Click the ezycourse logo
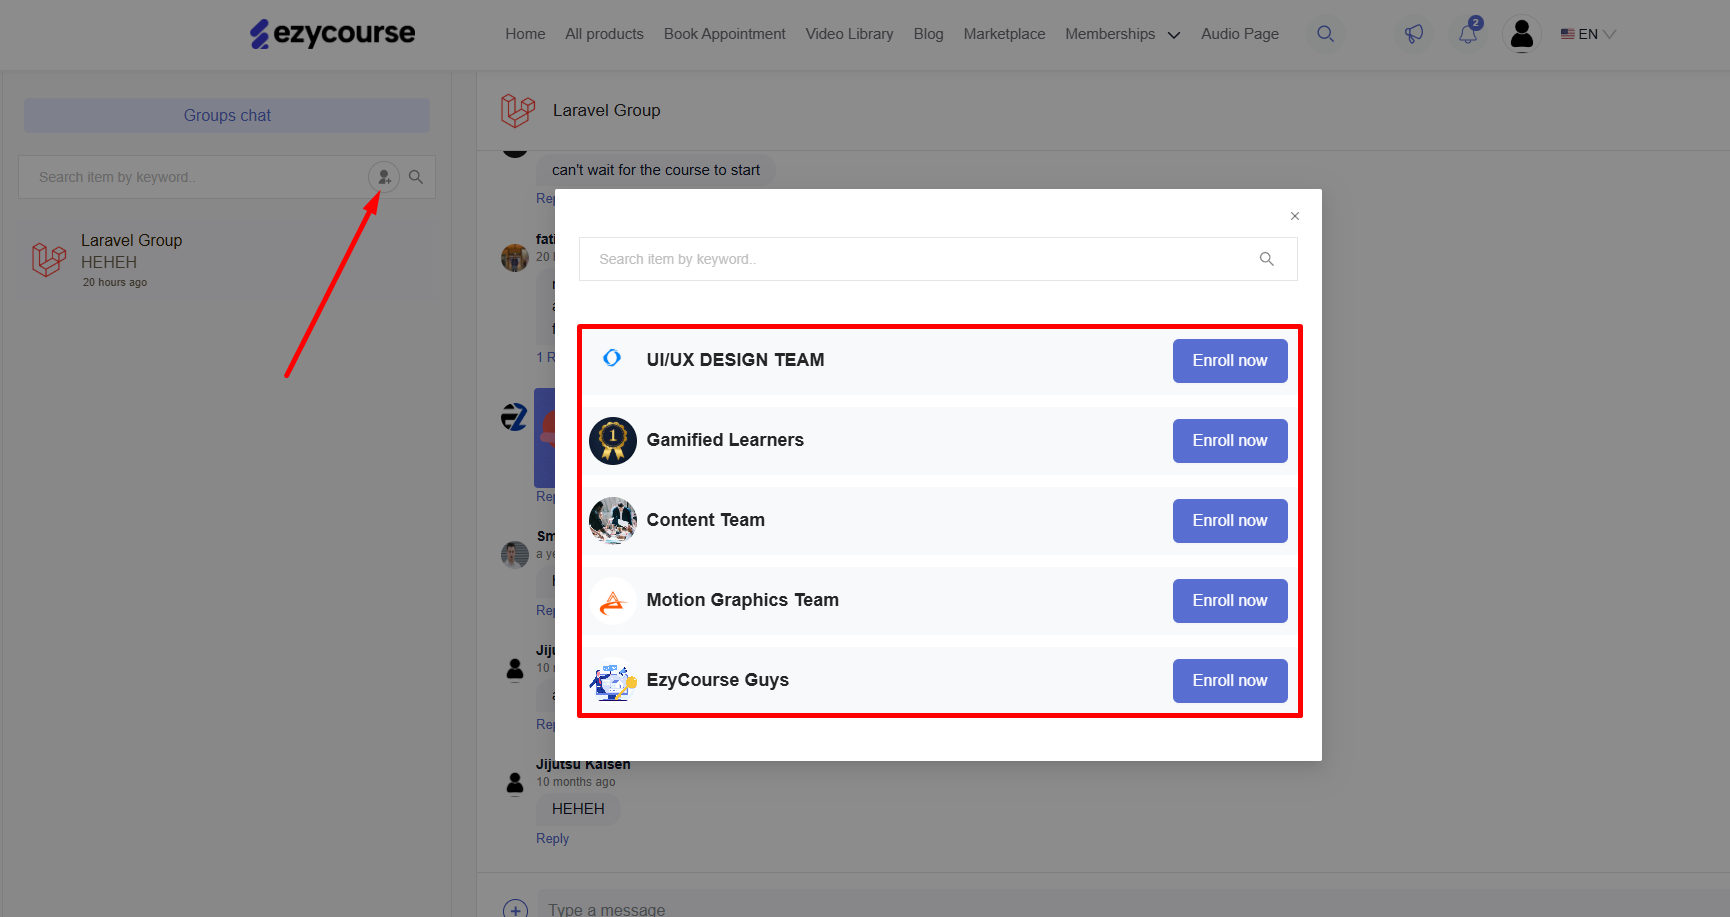Image resolution: width=1730 pixels, height=917 pixels. [x=332, y=34]
